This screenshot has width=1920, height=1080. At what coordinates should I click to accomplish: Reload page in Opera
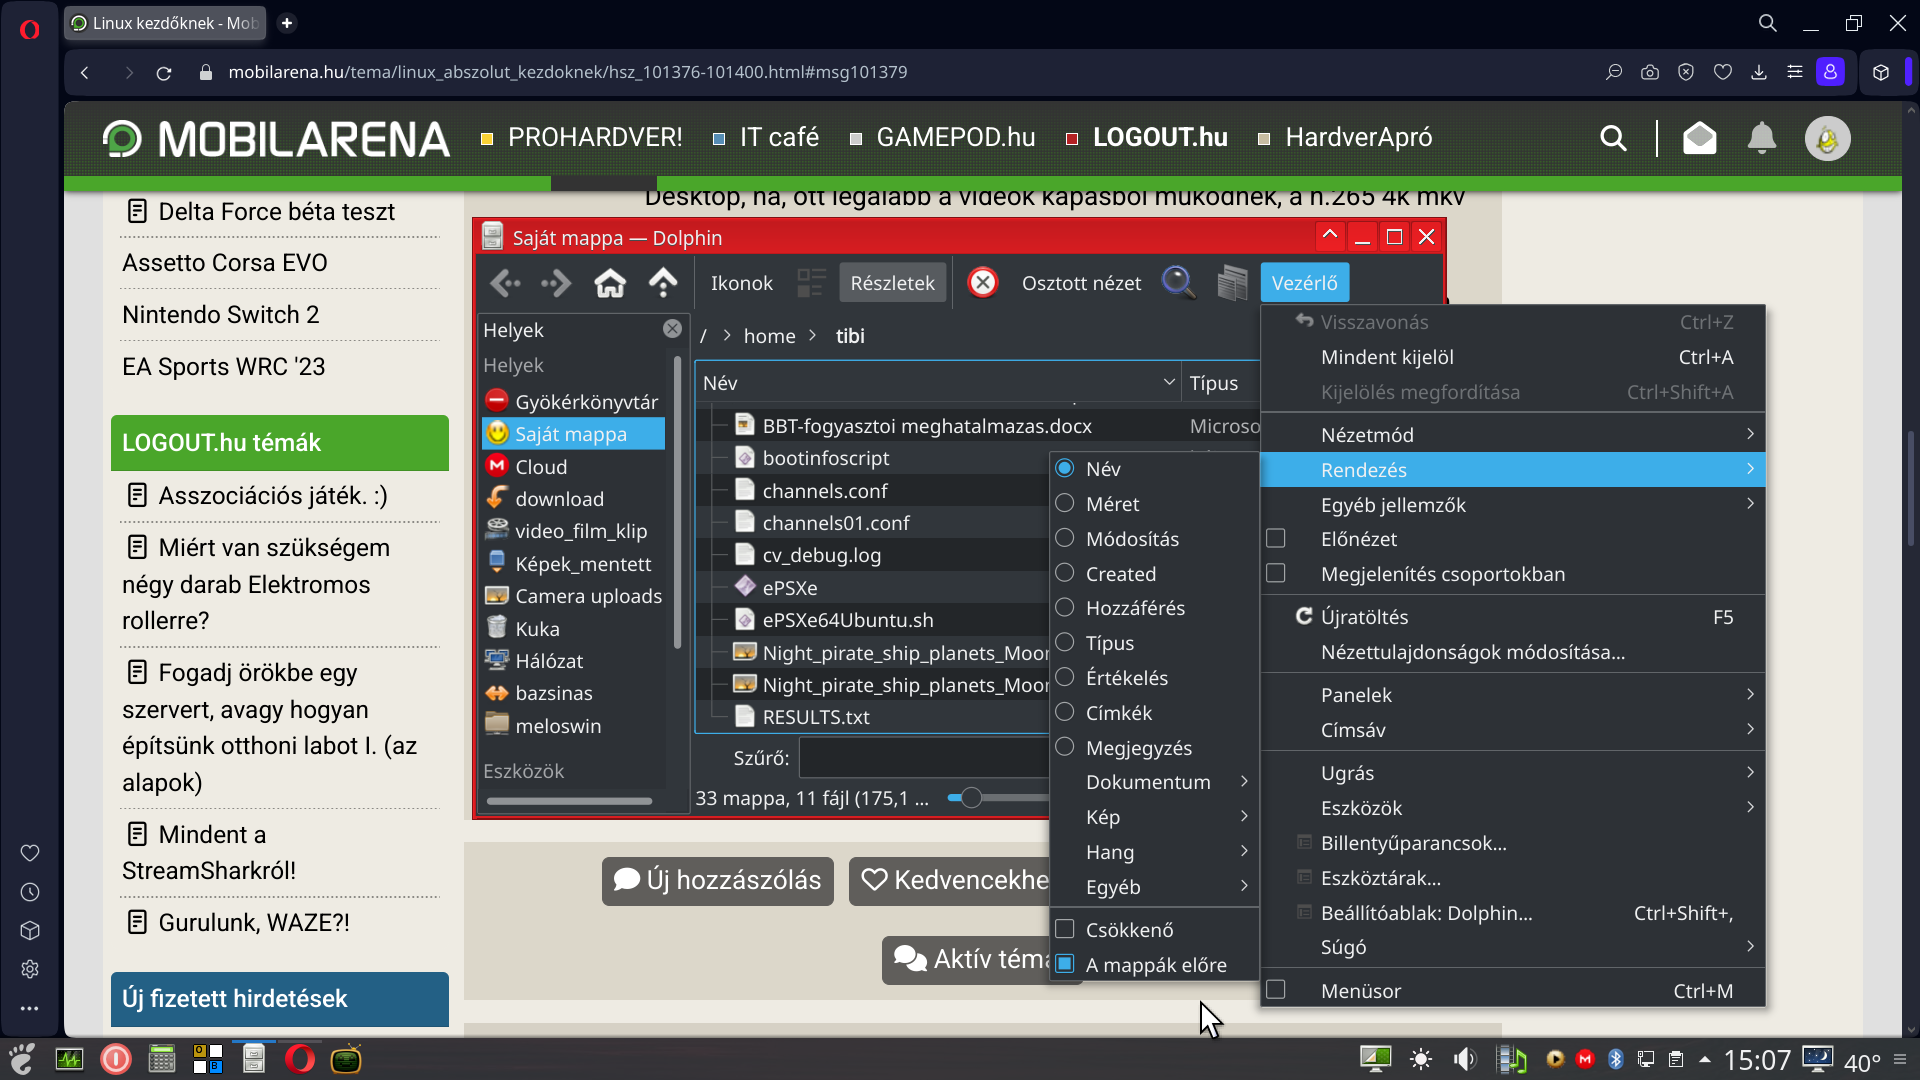coord(164,73)
